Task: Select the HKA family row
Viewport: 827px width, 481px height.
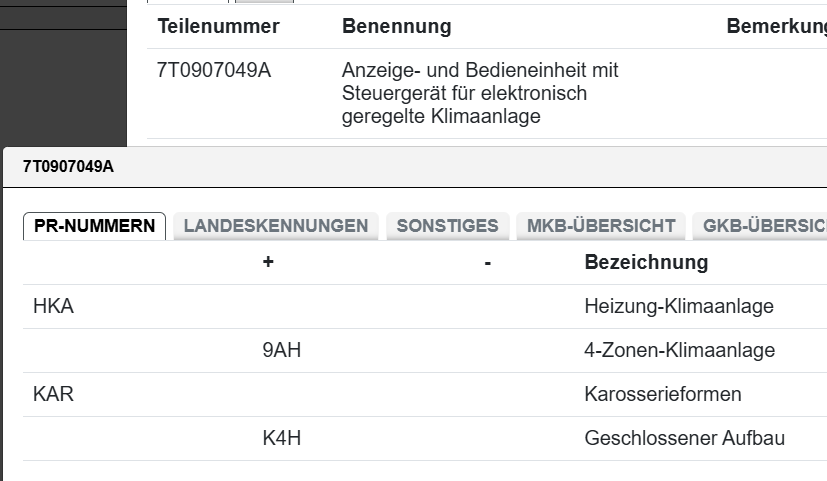Action: (x=54, y=307)
